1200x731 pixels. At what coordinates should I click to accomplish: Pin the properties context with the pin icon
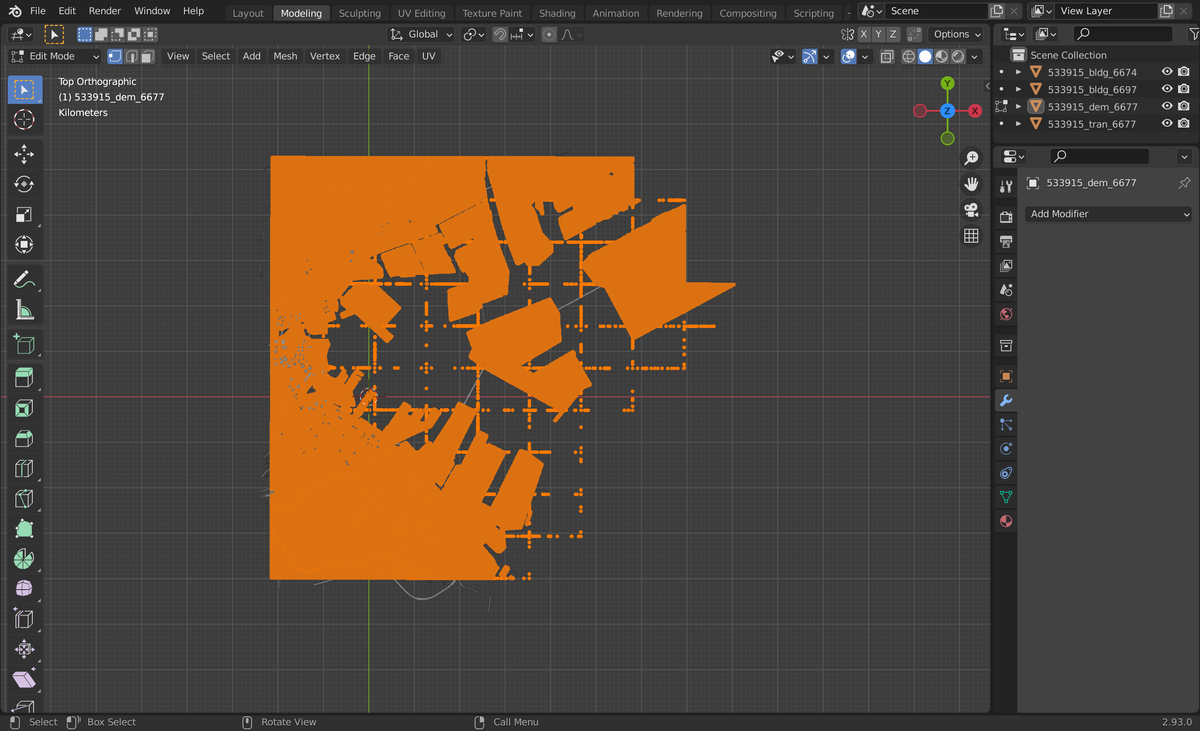coord(1184,183)
